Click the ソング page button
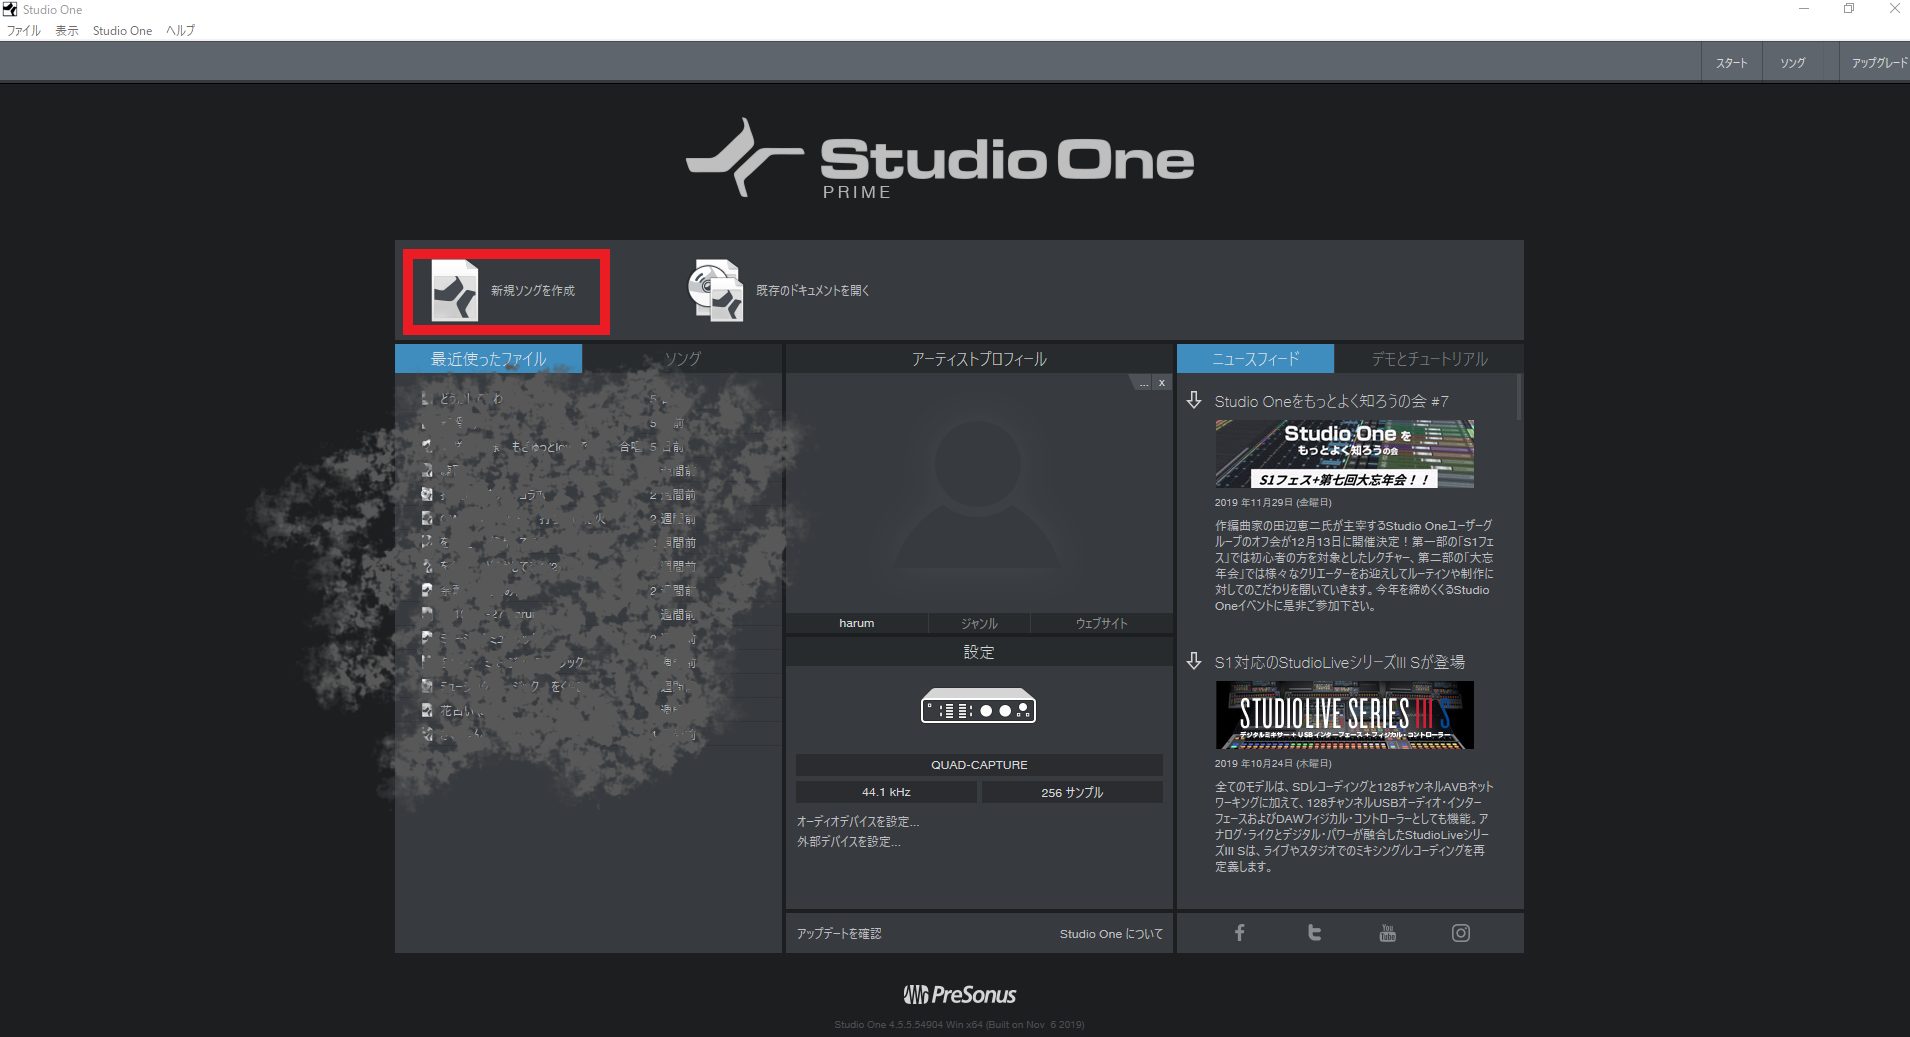1910x1037 pixels. coord(1792,62)
